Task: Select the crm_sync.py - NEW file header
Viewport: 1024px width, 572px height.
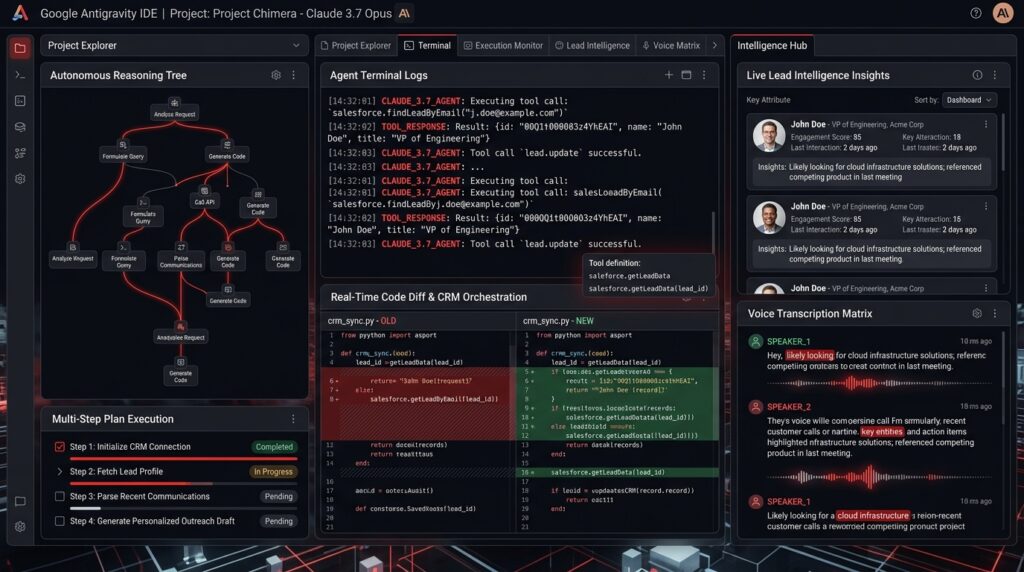Action: [x=558, y=321]
